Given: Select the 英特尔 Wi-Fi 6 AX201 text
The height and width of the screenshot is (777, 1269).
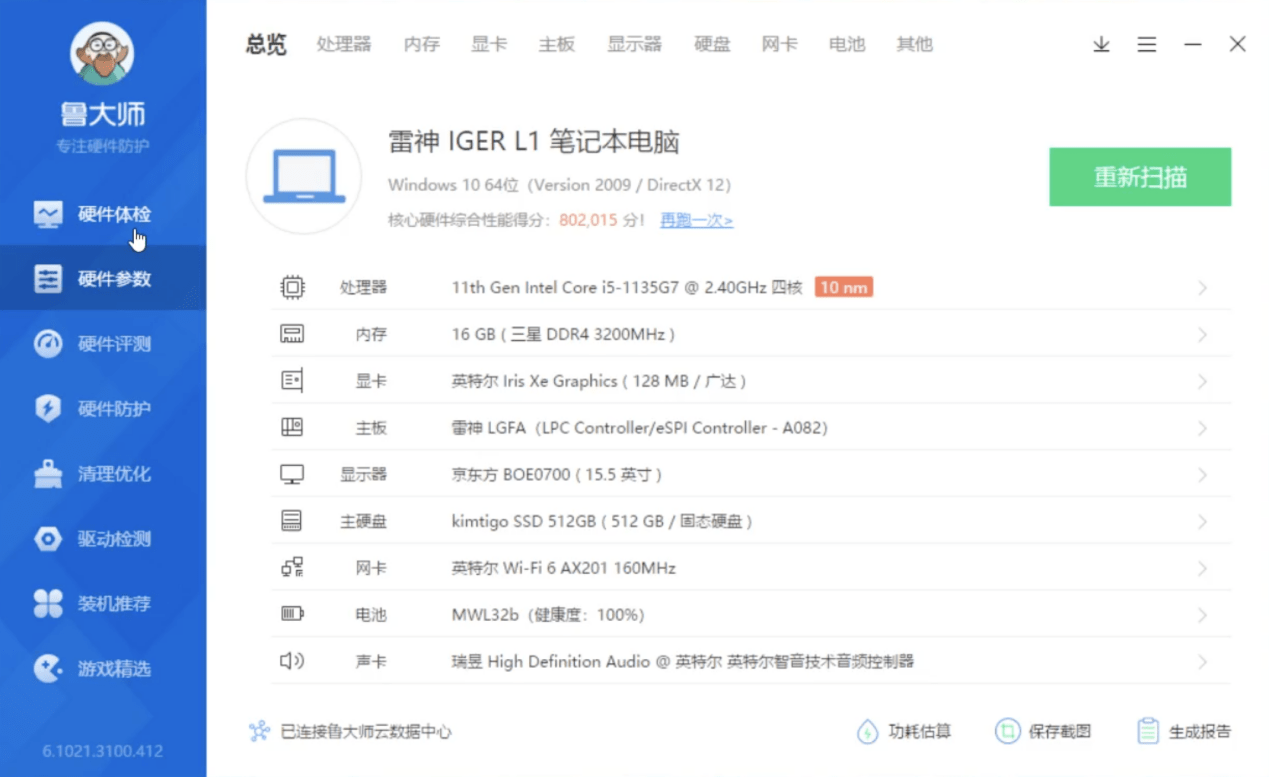Looking at the screenshot, I should click(564, 569).
